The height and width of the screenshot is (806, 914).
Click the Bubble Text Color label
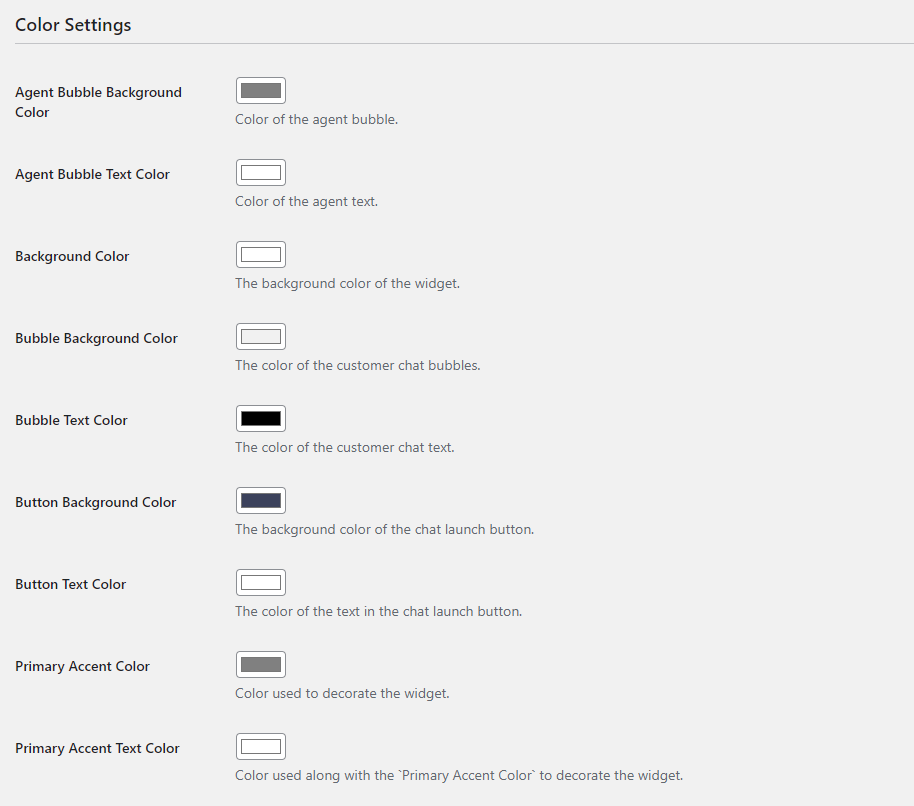point(71,420)
